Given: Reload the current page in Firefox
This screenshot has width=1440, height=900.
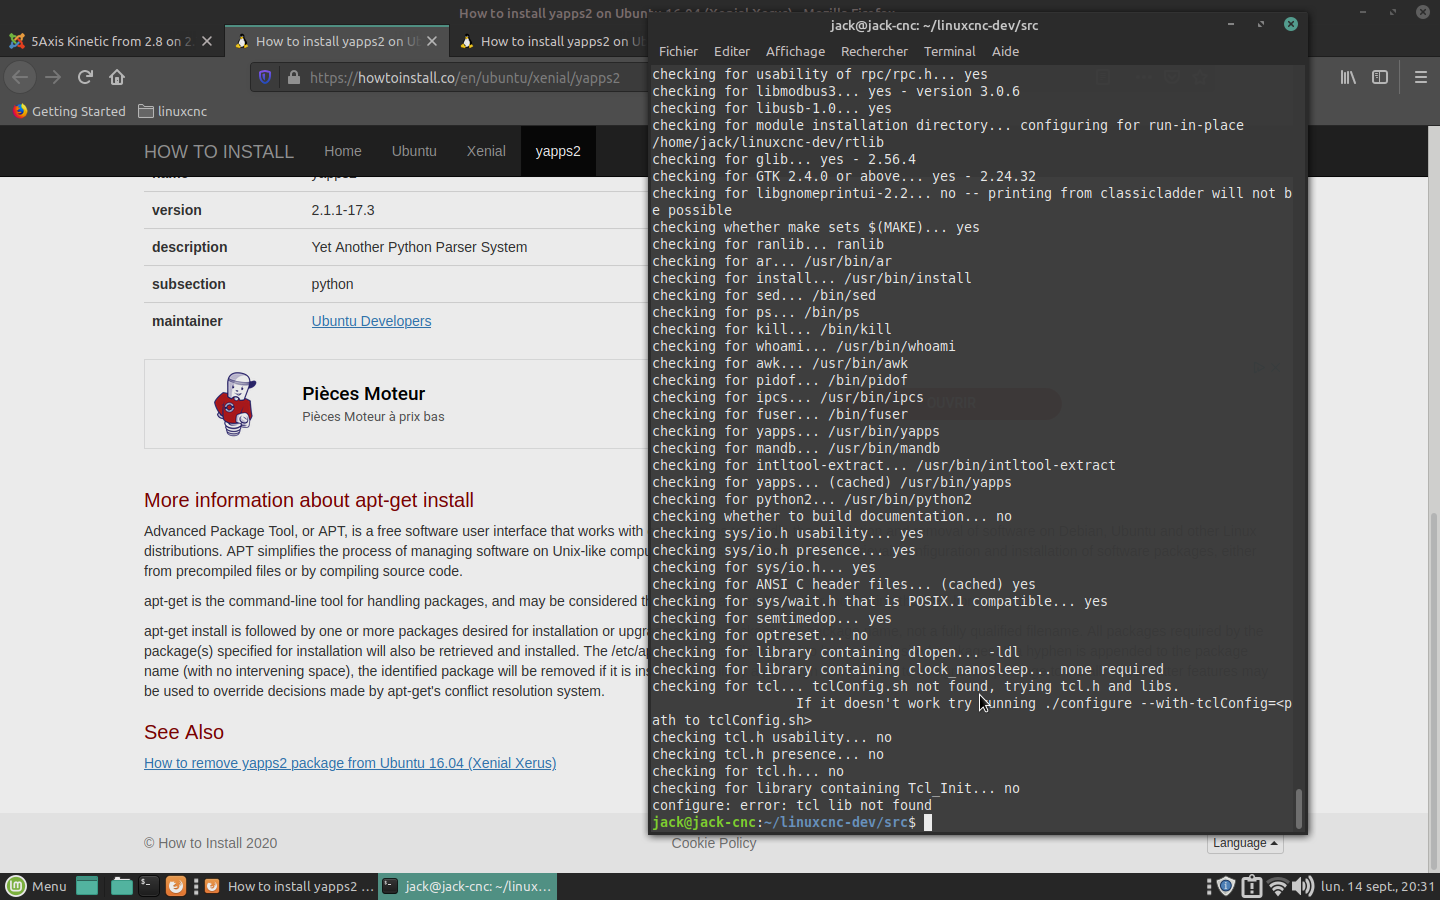Looking at the screenshot, I should click(85, 77).
